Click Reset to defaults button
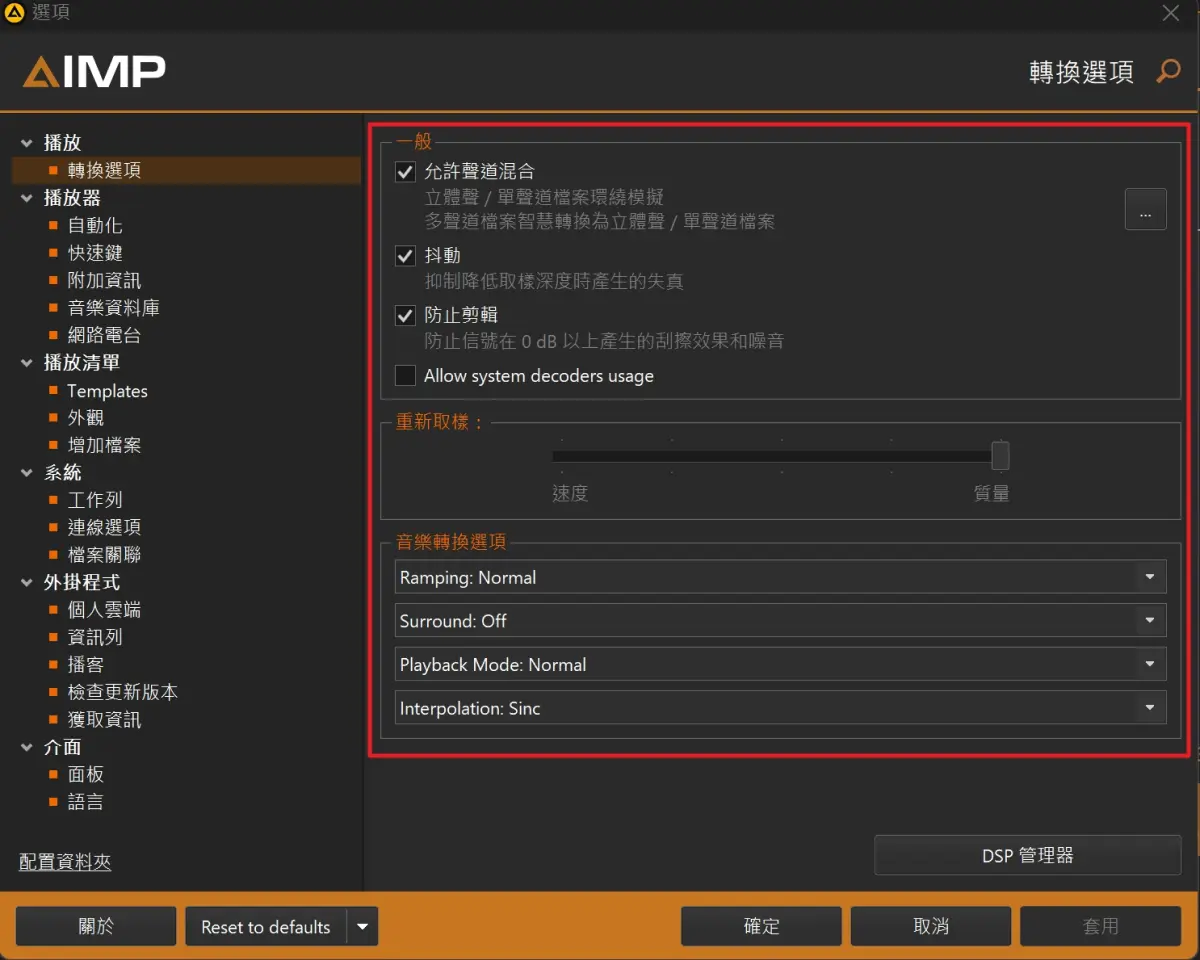Image resolution: width=1200 pixels, height=960 pixels. pyautogui.click(x=266, y=927)
